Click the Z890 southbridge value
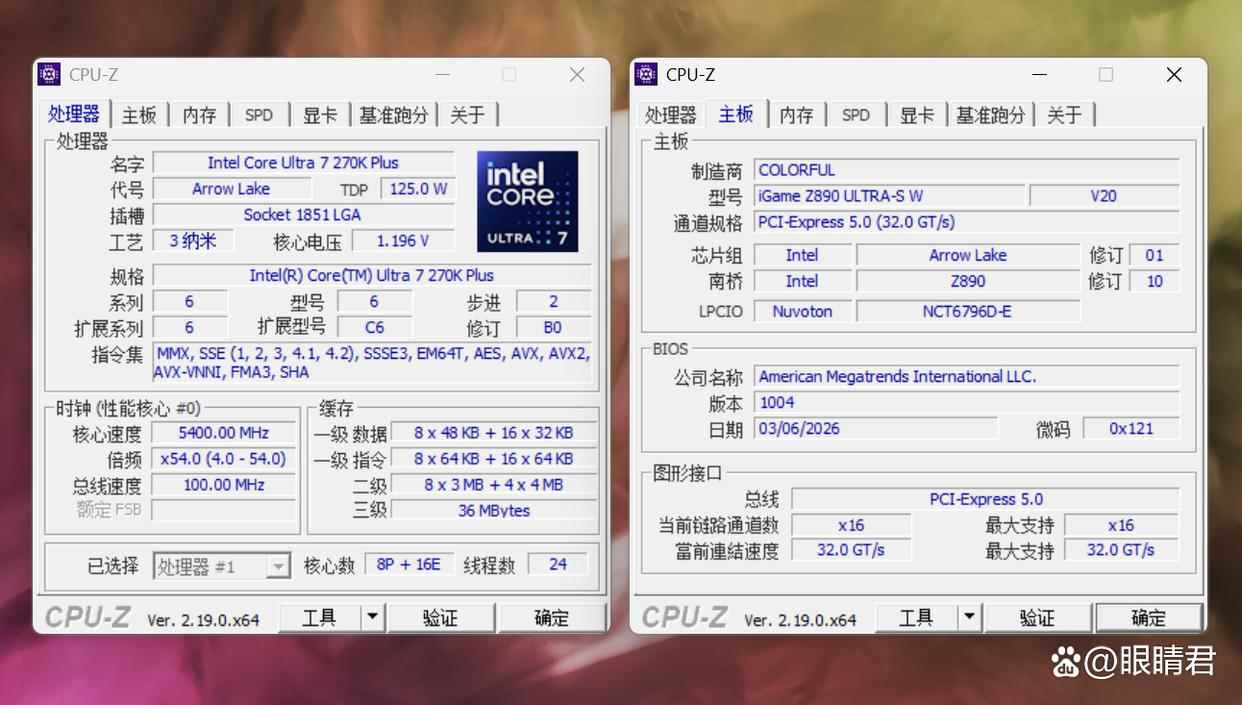This screenshot has height=705, width=1242. pos(968,282)
